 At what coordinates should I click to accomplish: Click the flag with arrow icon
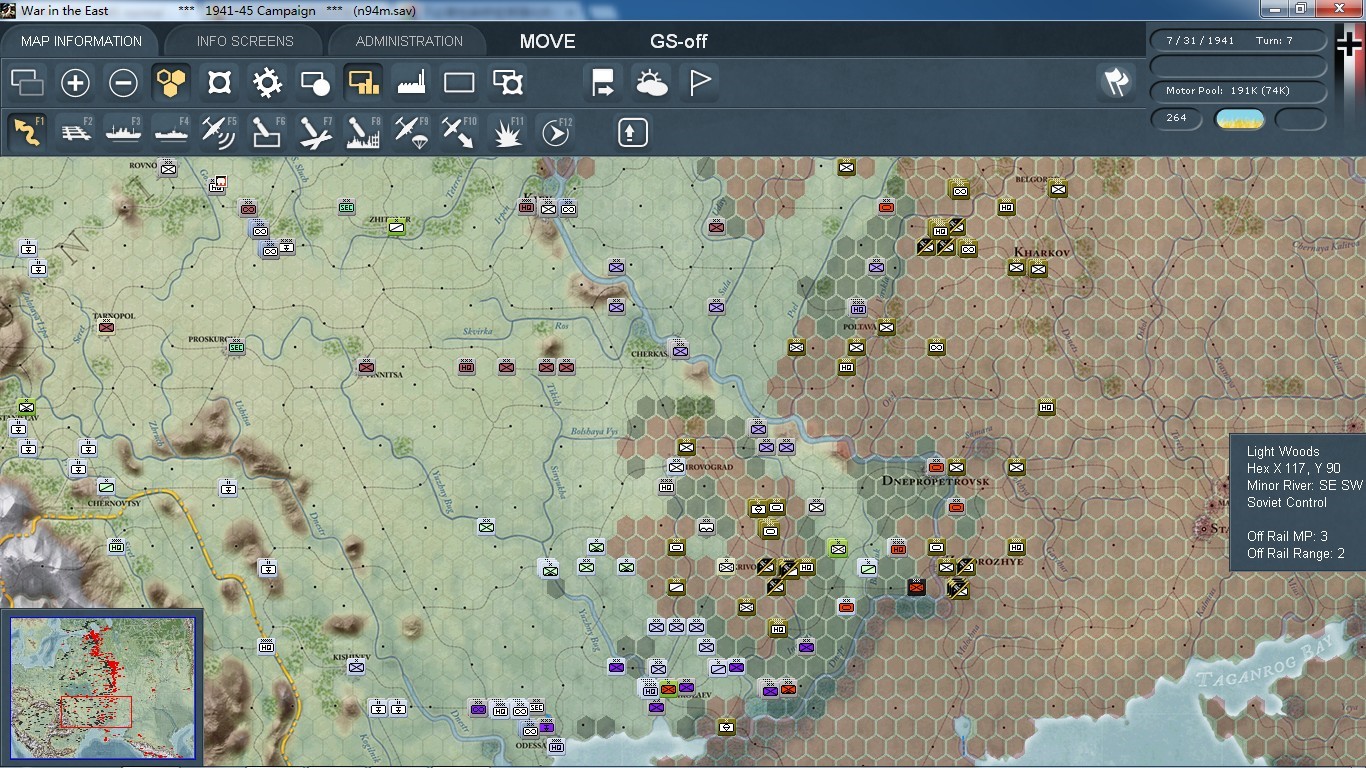[603, 83]
